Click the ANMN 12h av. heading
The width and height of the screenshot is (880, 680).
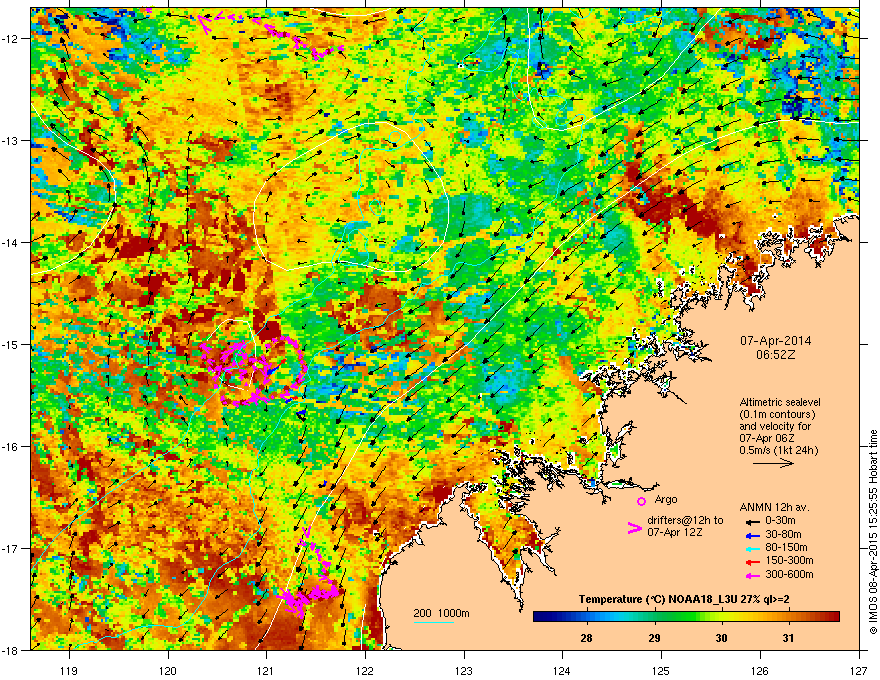pyautogui.click(x=774, y=508)
